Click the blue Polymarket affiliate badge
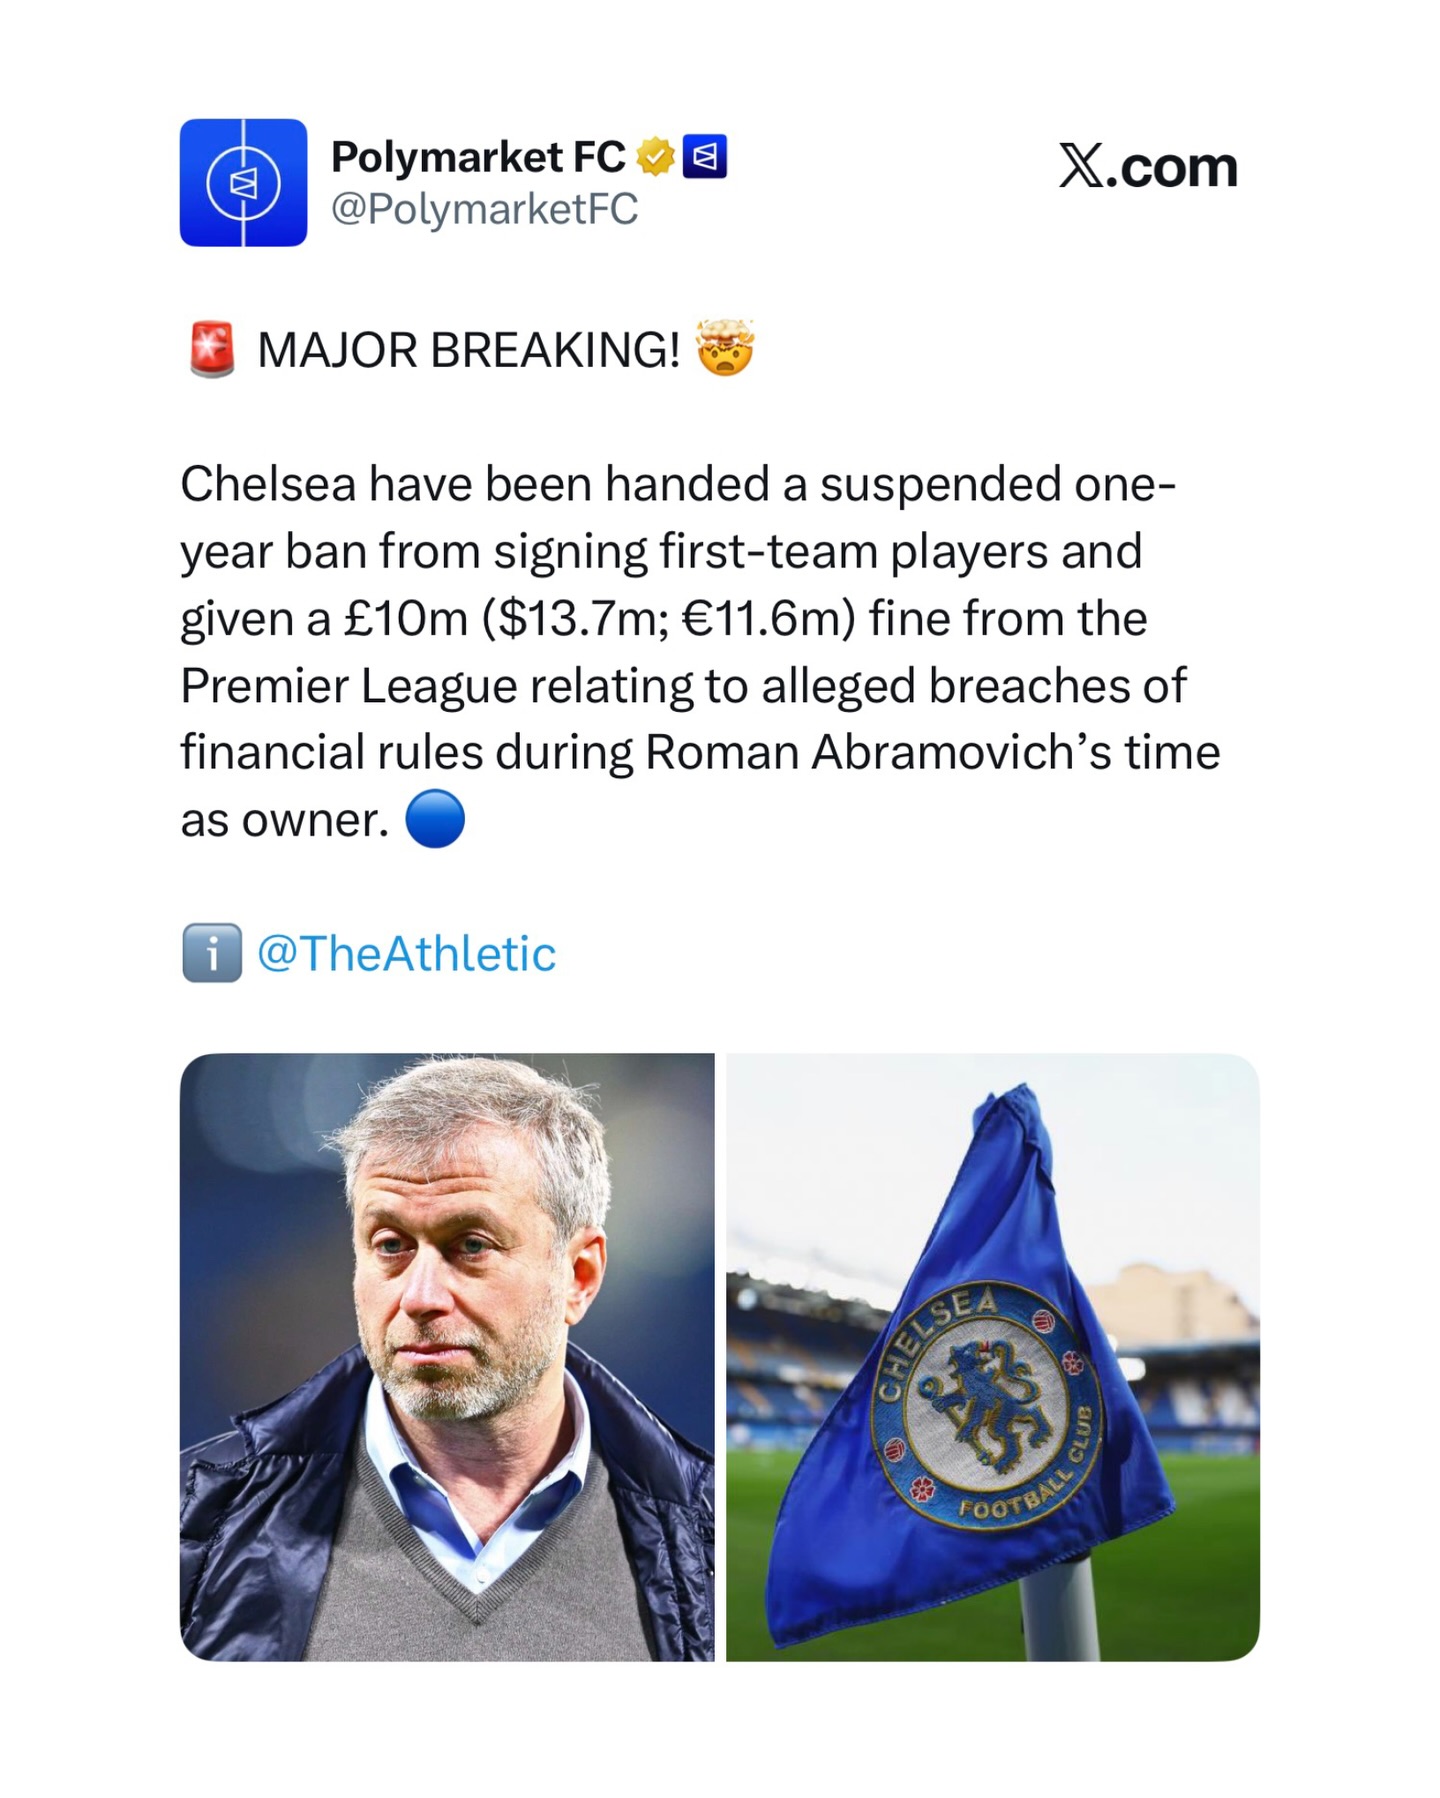 [x=704, y=157]
